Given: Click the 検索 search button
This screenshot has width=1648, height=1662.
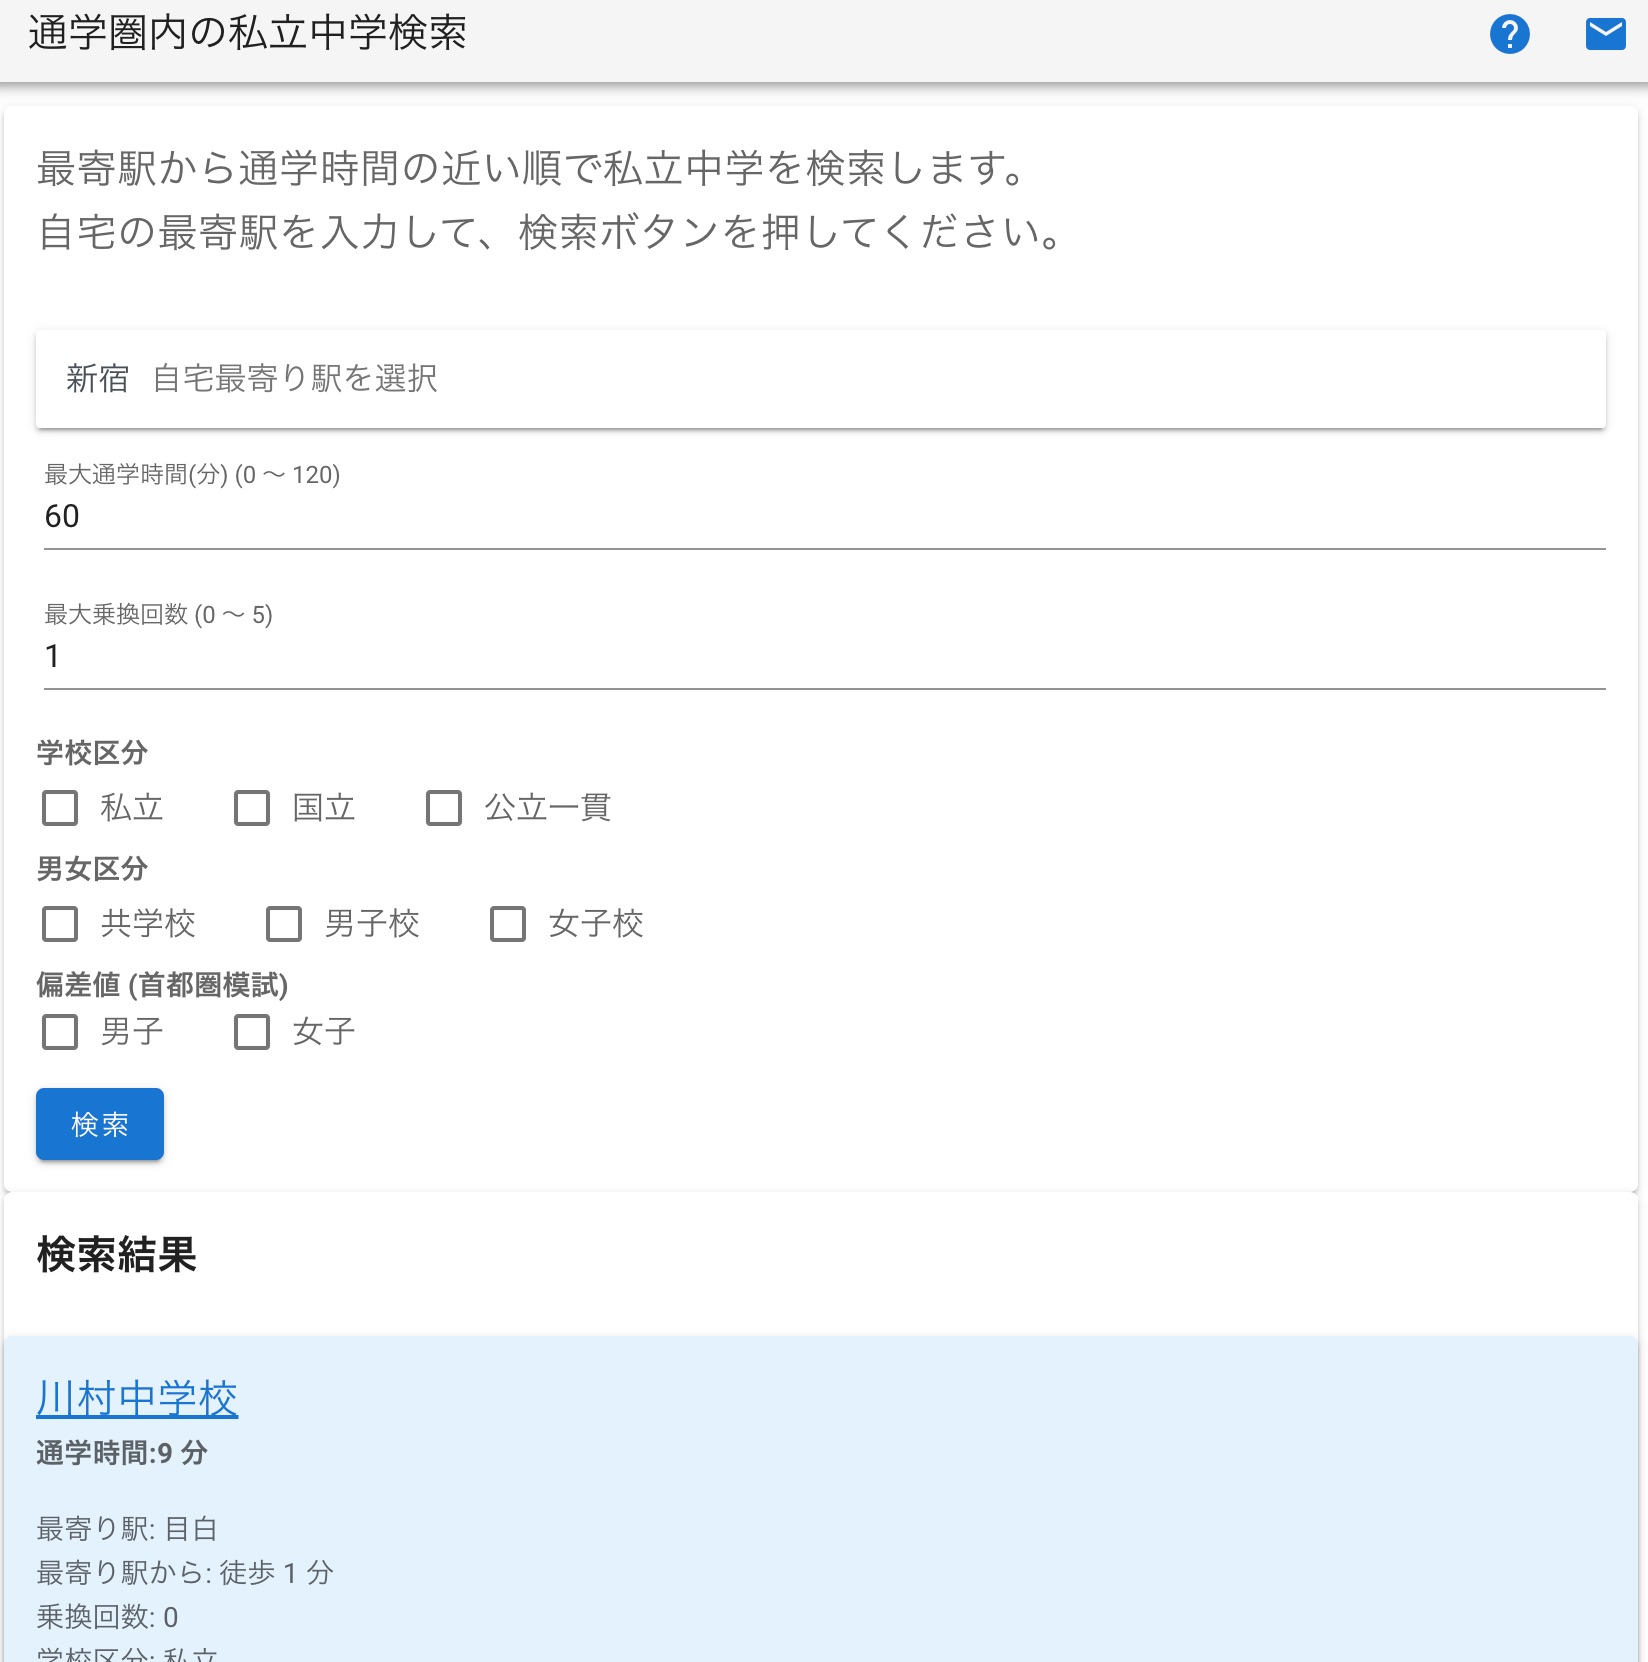Looking at the screenshot, I should [x=99, y=1123].
